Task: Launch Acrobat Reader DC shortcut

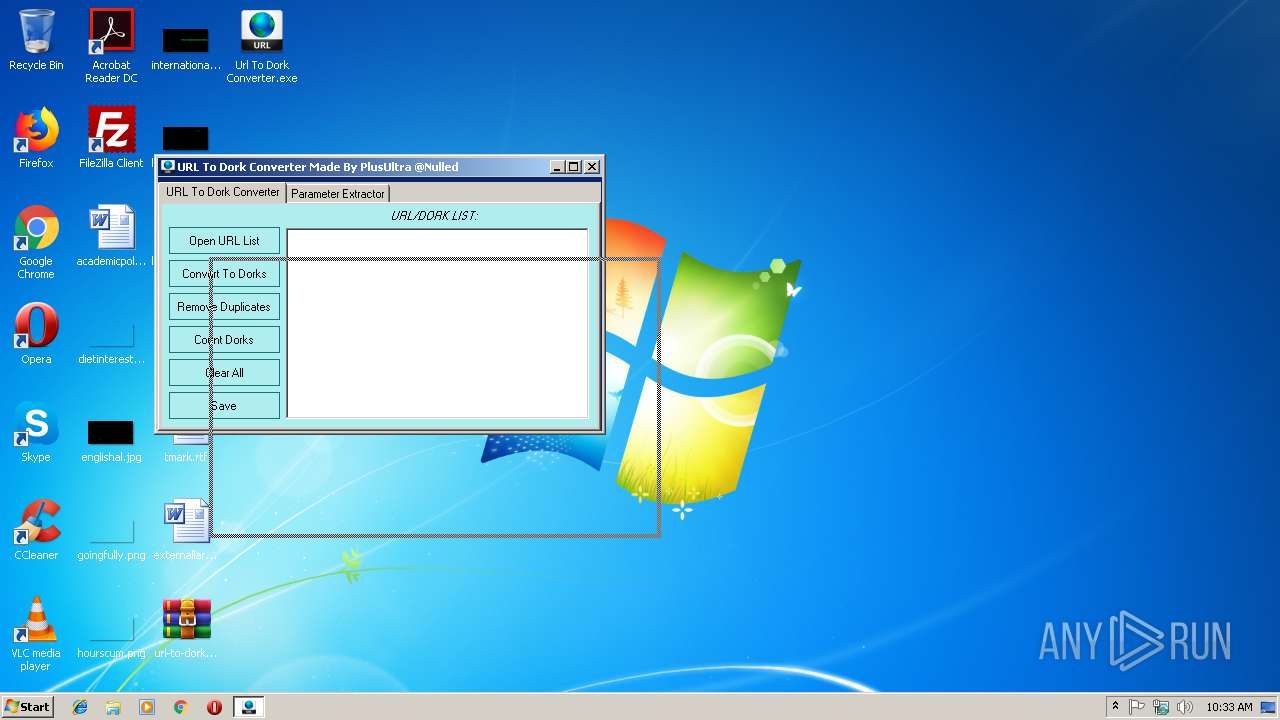Action: (x=111, y=46)
